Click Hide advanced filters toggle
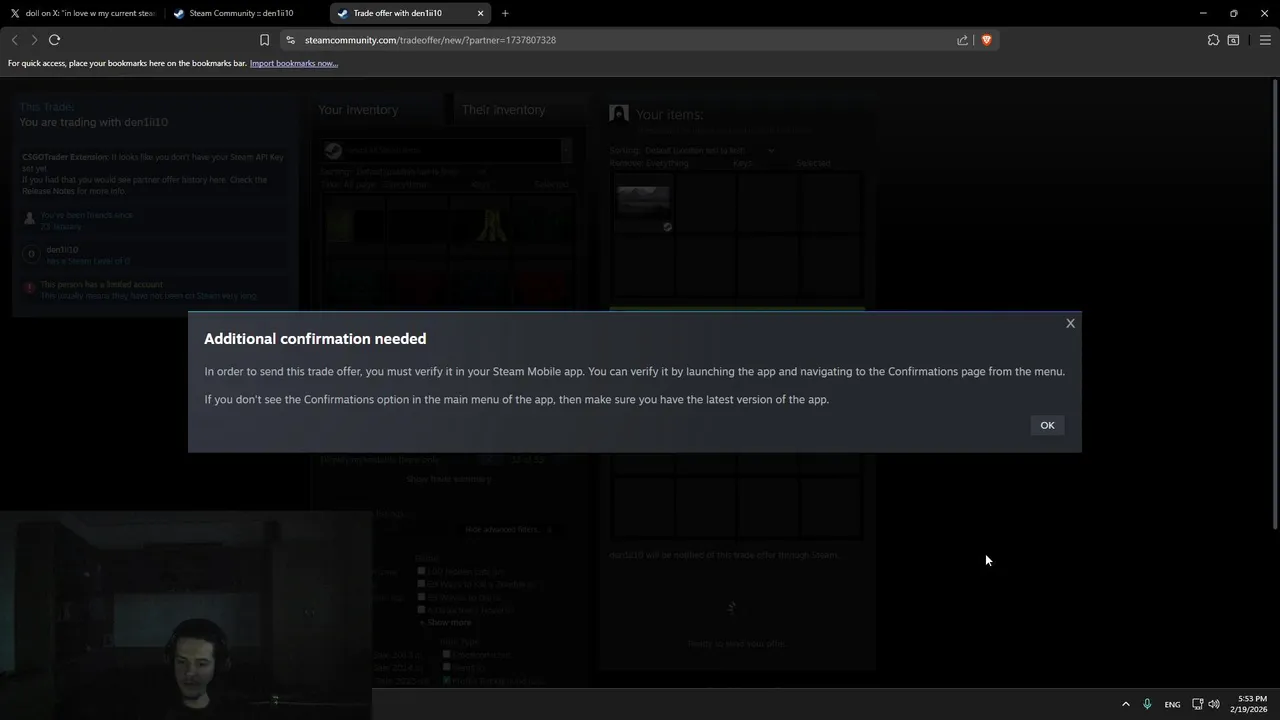Screen dimensions: 1280x720 pos(508,529)
